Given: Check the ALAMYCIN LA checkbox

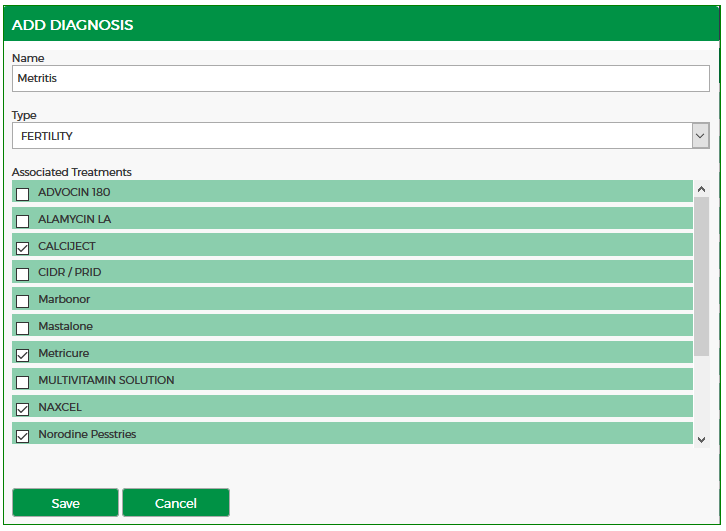Looking at the screenshot, I should coord(22,221).
